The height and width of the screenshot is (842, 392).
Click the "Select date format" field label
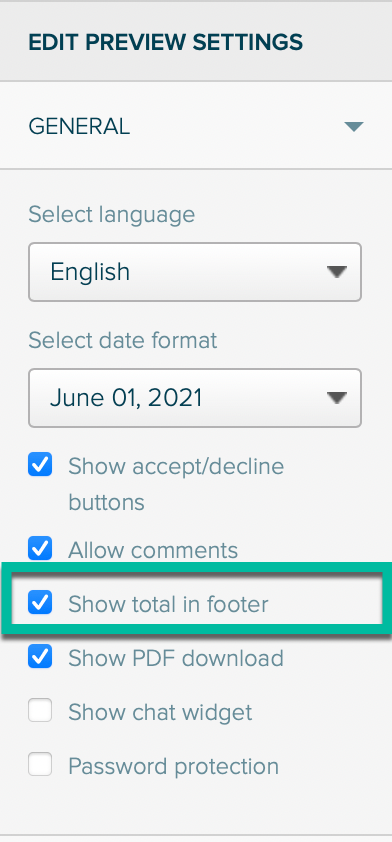(x=123, y=340)
